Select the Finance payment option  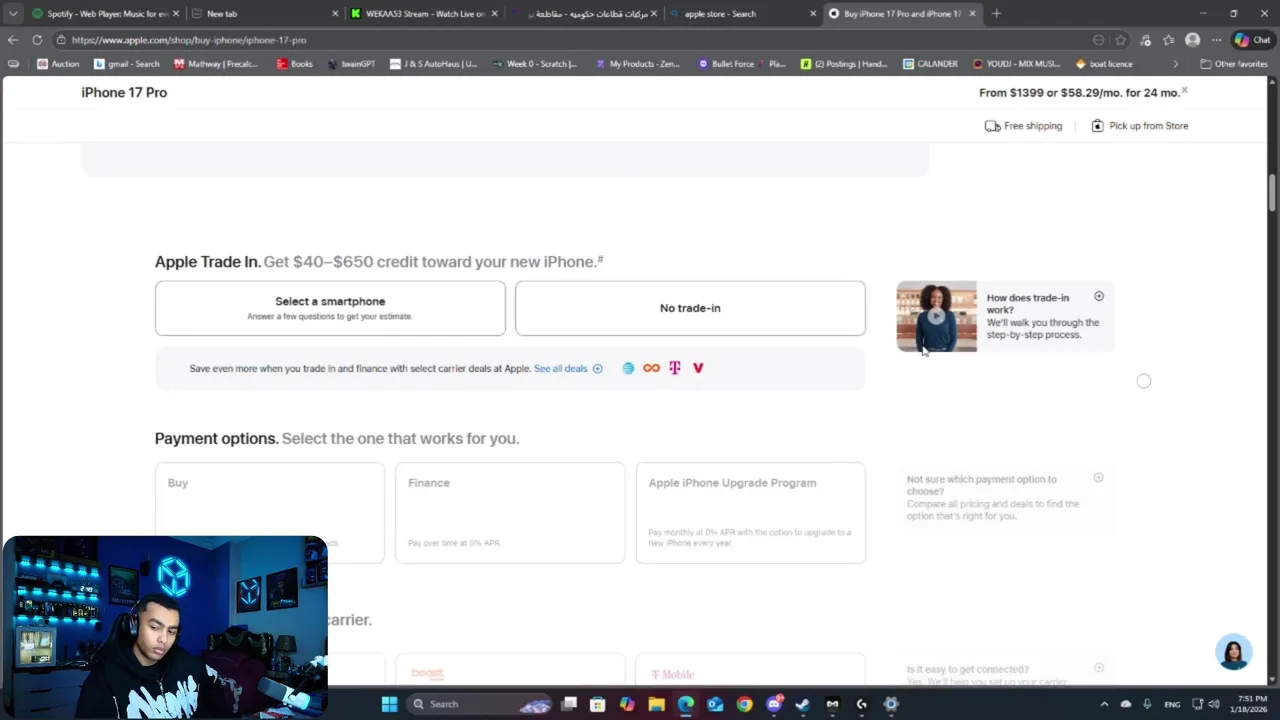tap(510, 513)
